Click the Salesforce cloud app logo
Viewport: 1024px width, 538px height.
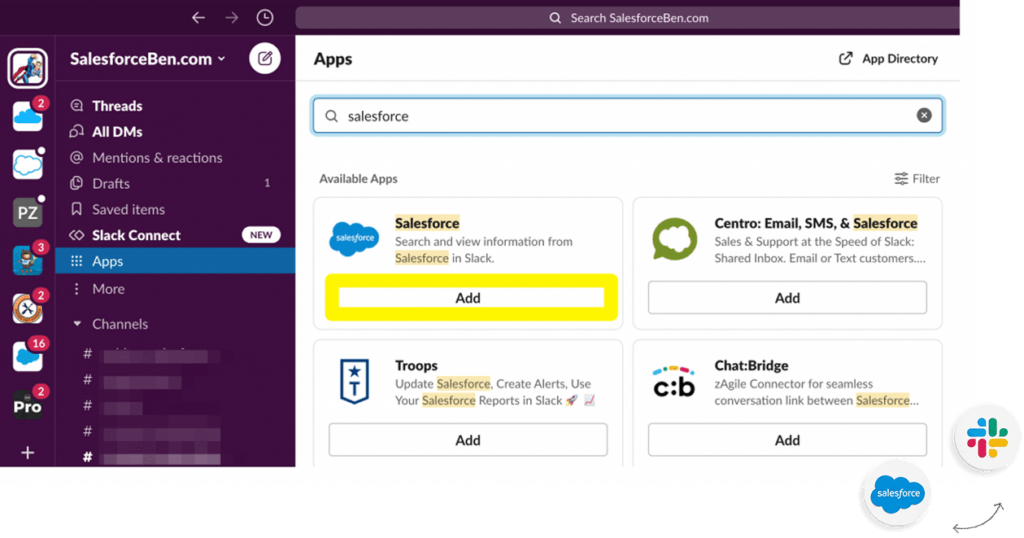[354, 238]
